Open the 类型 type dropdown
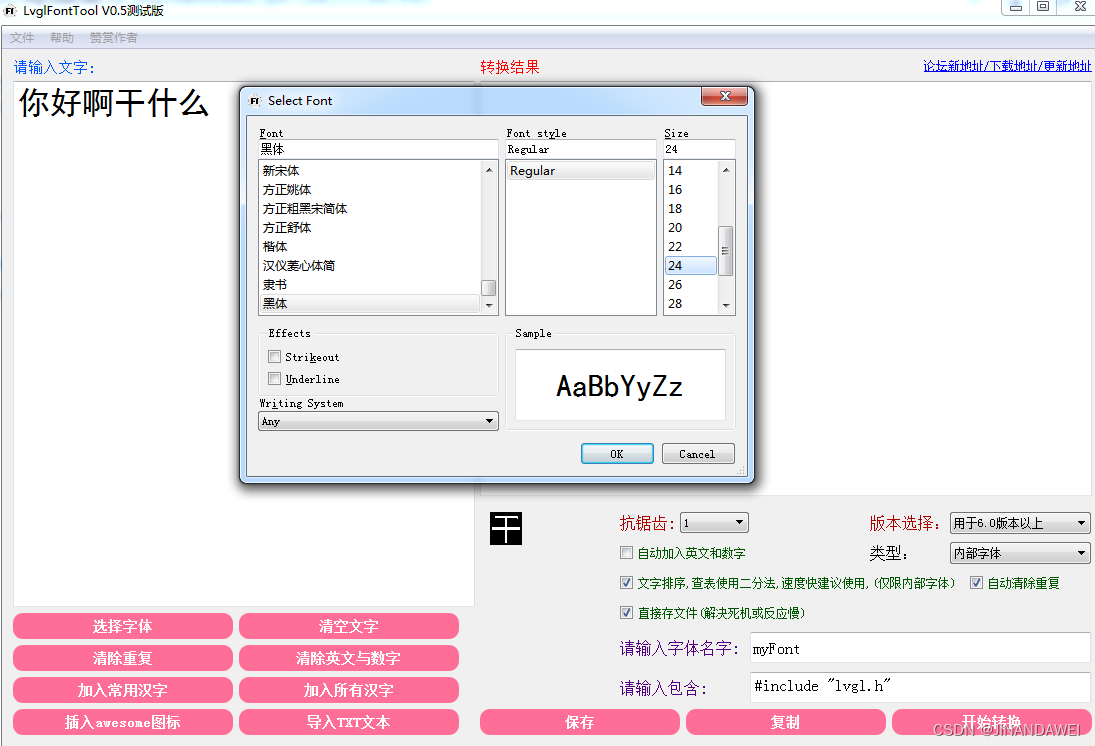 1020,553
